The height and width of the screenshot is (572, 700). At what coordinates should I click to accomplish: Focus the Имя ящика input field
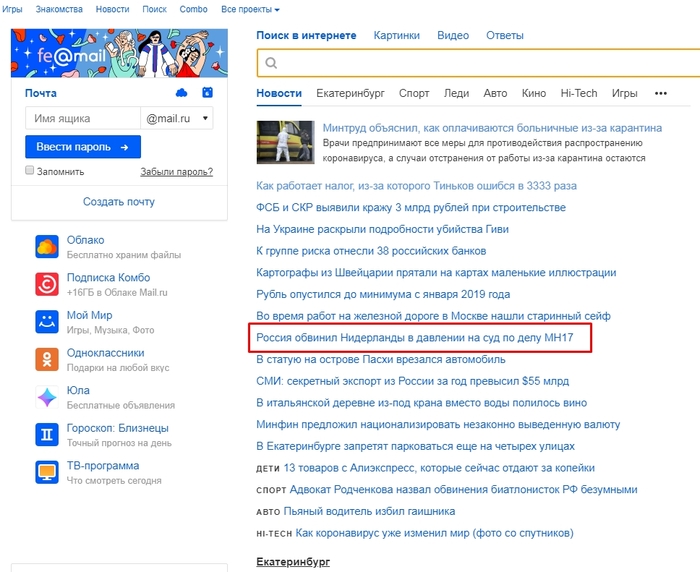pyautogui.click(x=83, y=118)
